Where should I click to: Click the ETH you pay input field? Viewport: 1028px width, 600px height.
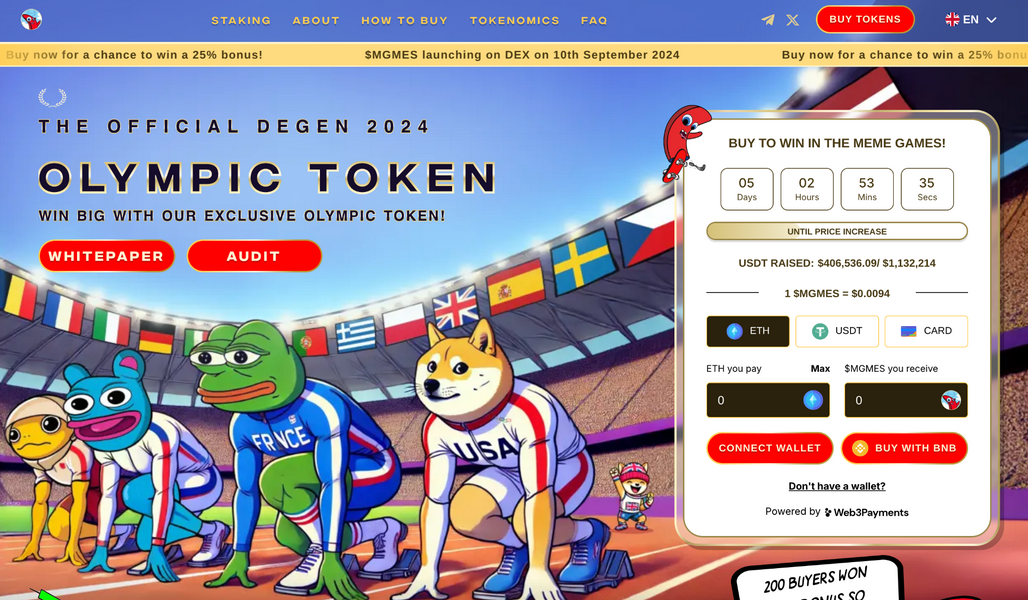coord(768,400)
